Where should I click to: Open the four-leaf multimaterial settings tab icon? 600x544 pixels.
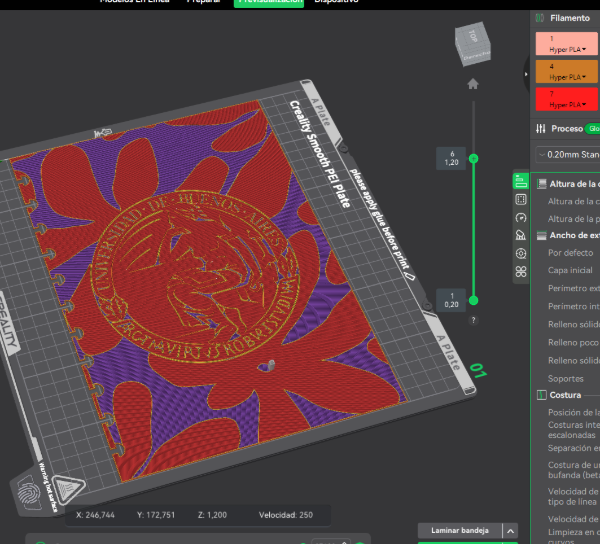click(521, 272)
